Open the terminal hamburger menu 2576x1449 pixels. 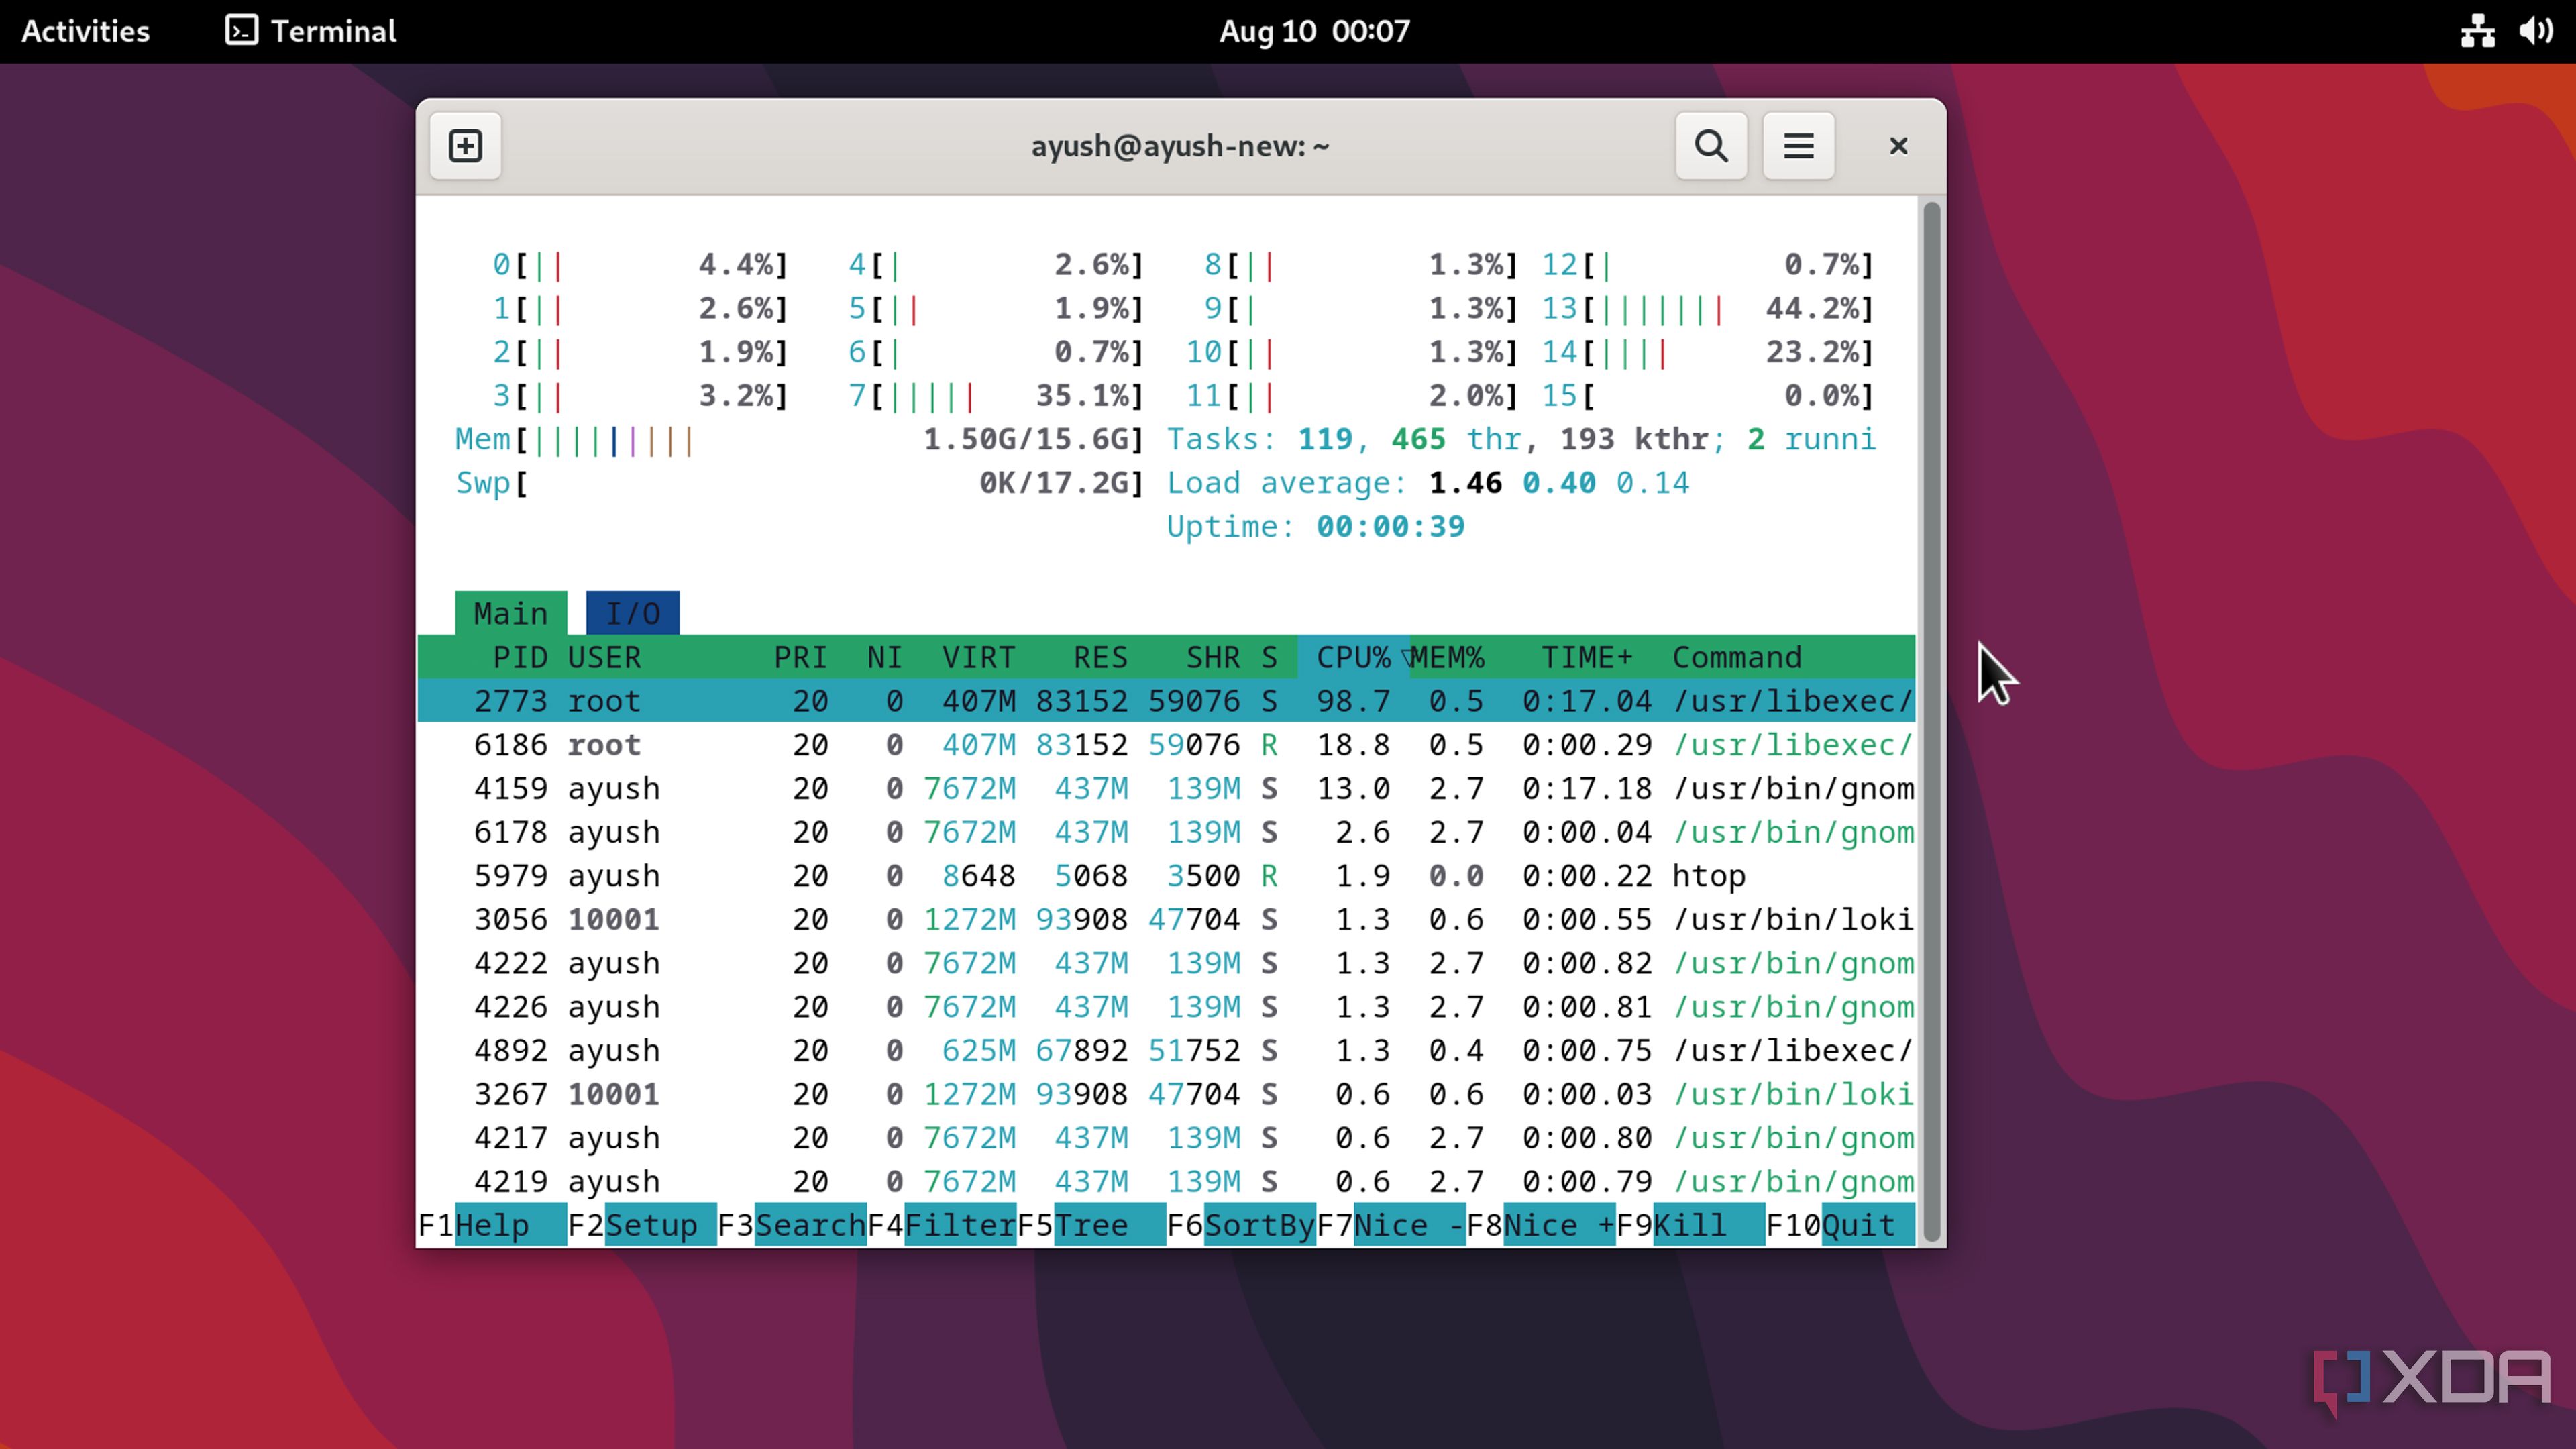pos(1798,146)
